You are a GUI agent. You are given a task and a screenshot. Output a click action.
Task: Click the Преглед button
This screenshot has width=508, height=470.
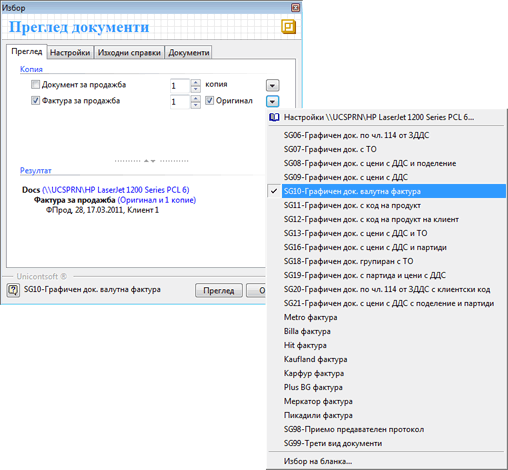point(219,291)
